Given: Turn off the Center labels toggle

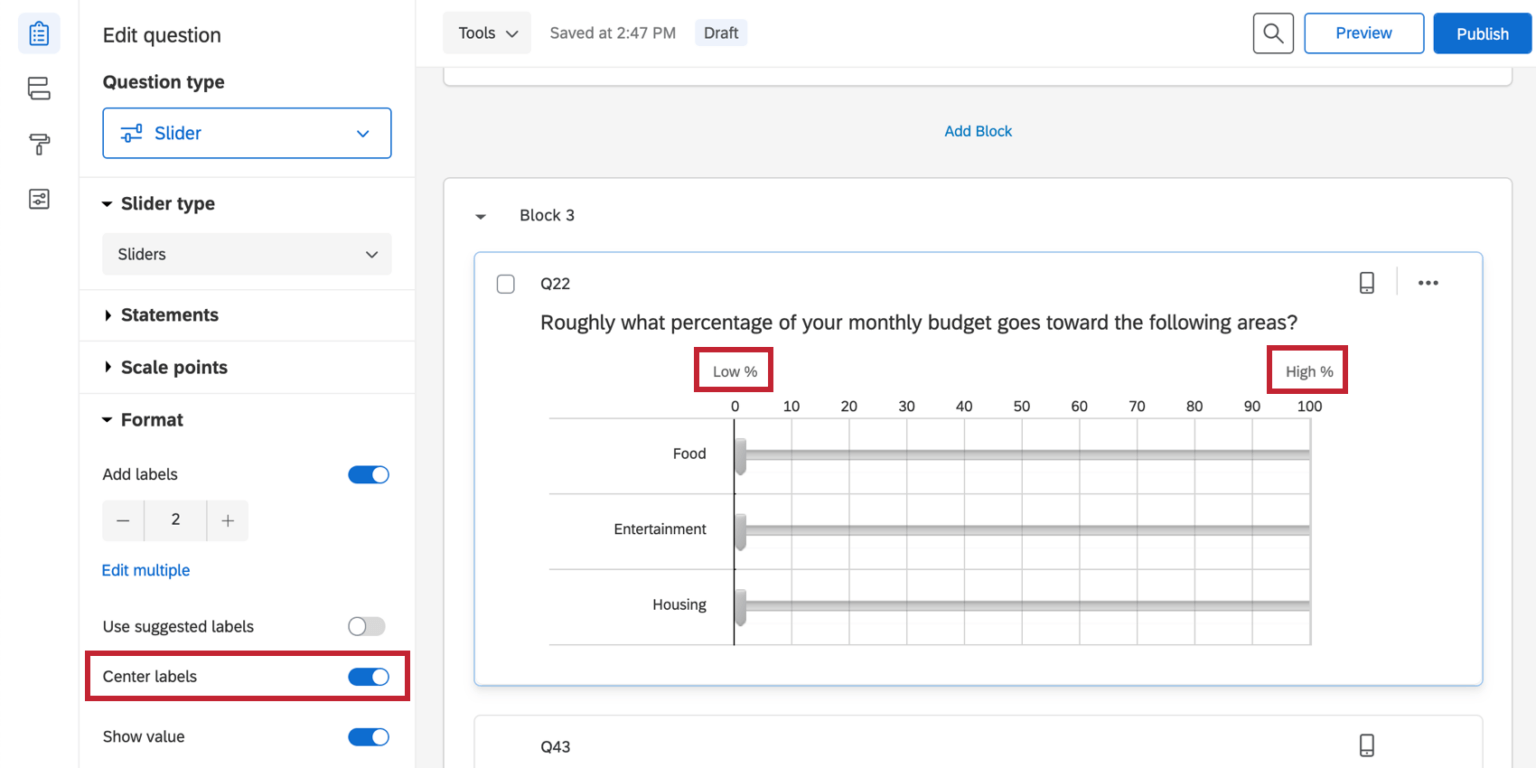Looking at the screenshot, I should [x=368, y=677].
